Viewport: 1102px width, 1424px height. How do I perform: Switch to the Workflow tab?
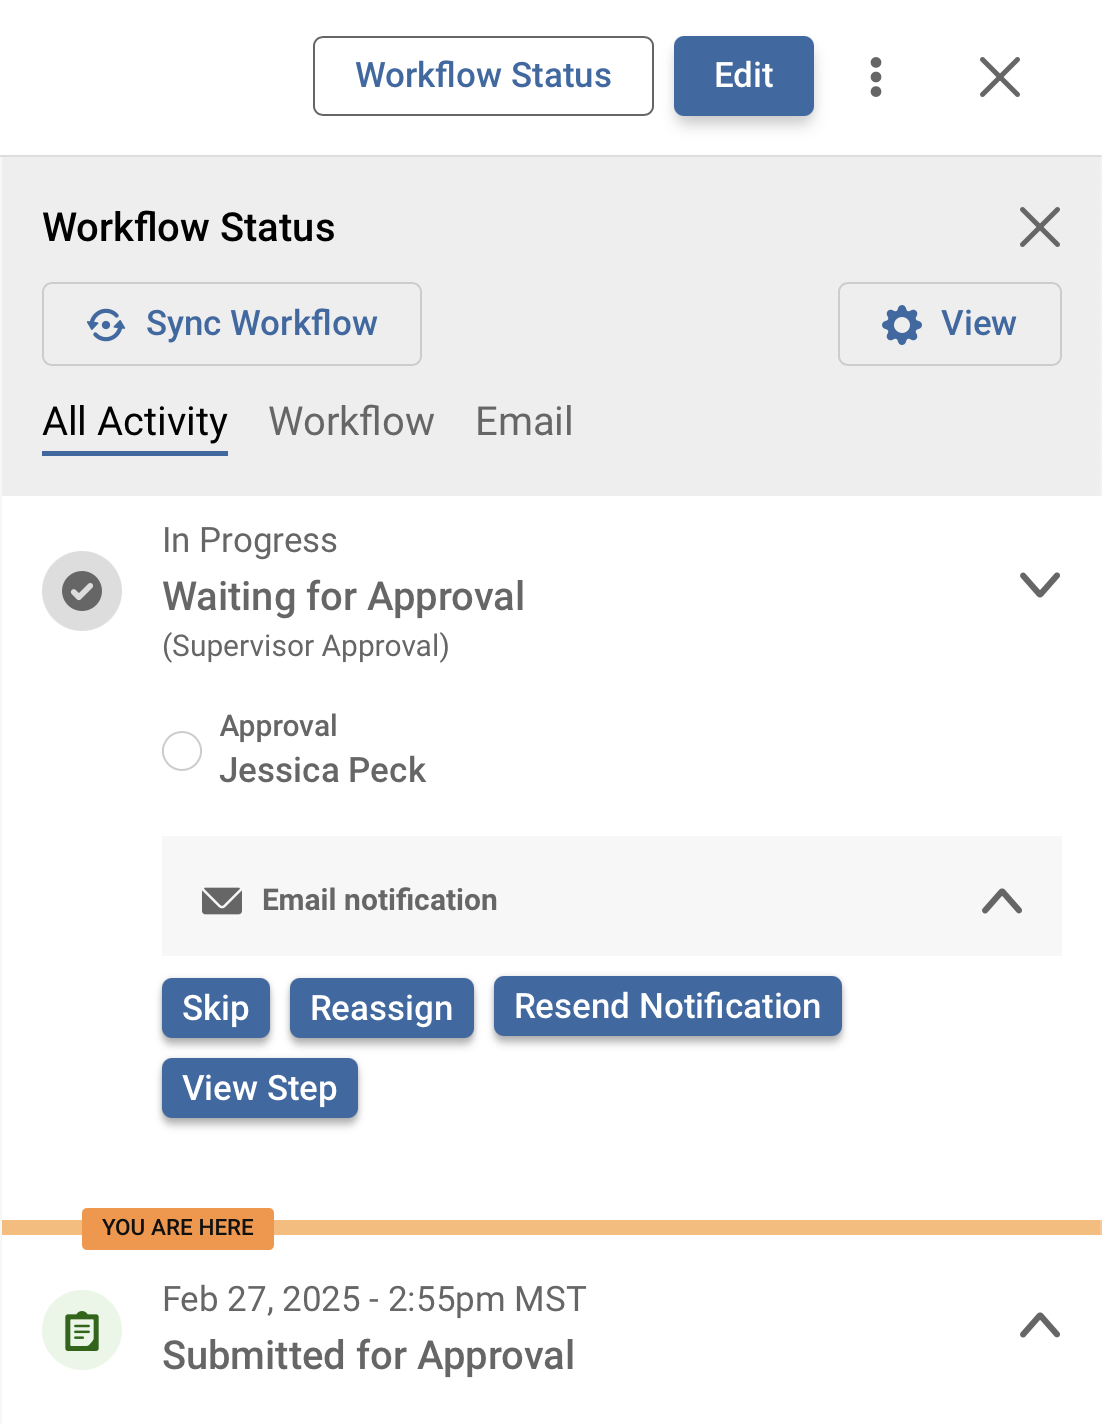click(x=350, y=422)
